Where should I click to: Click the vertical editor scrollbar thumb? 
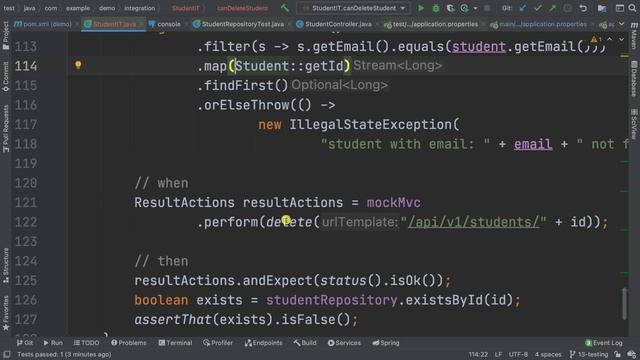624,304
